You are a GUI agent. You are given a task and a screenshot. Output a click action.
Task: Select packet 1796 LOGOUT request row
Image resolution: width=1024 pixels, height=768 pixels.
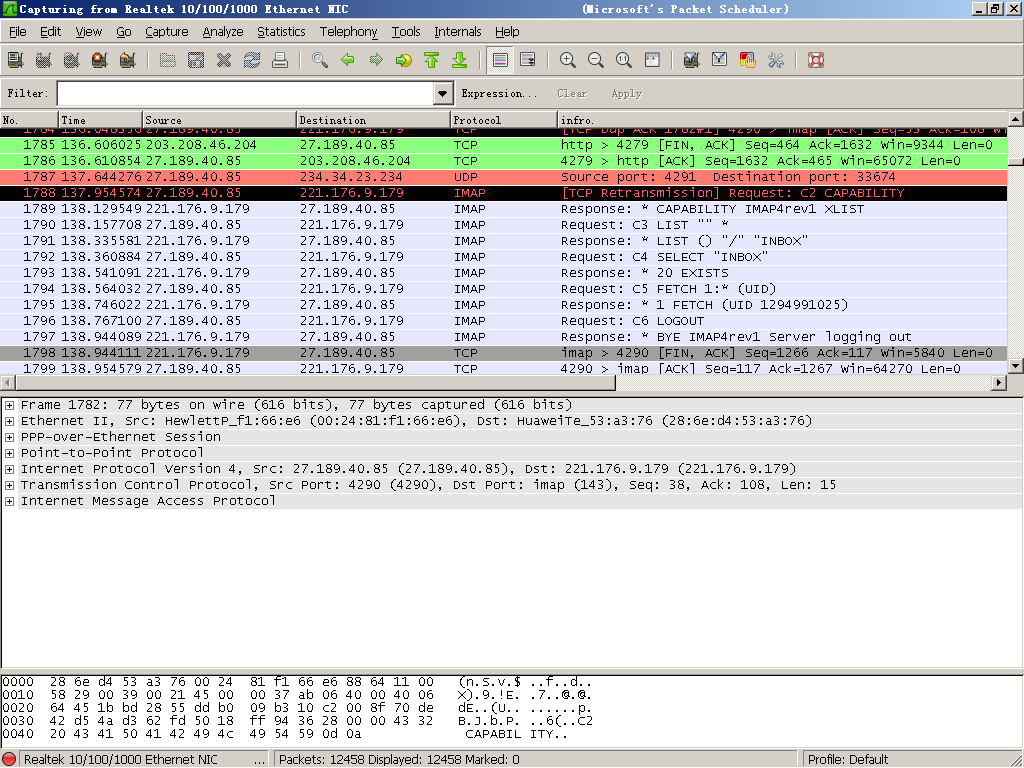504,321
